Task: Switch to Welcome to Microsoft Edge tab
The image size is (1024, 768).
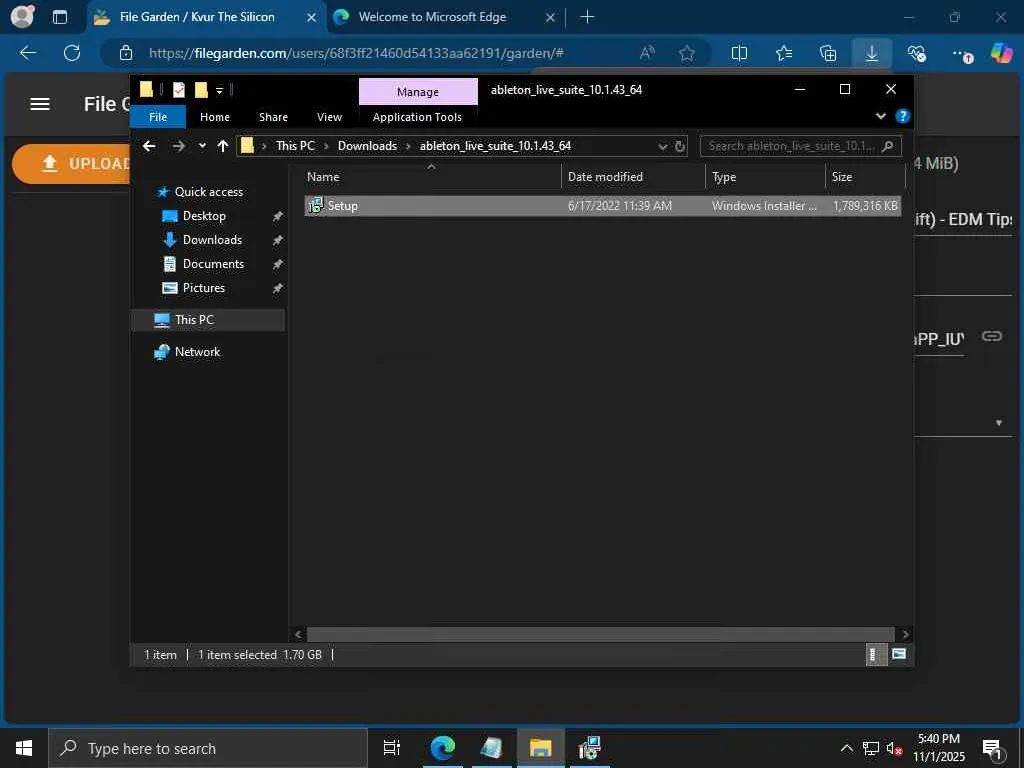Action: pos(432,17)
